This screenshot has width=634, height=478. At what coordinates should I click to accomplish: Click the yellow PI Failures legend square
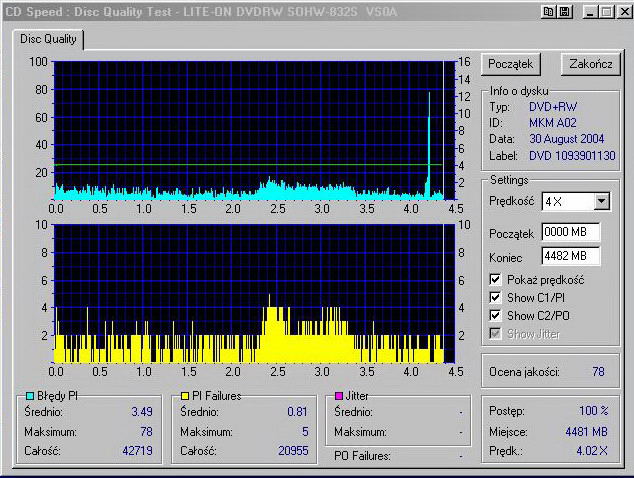(183, 396)
